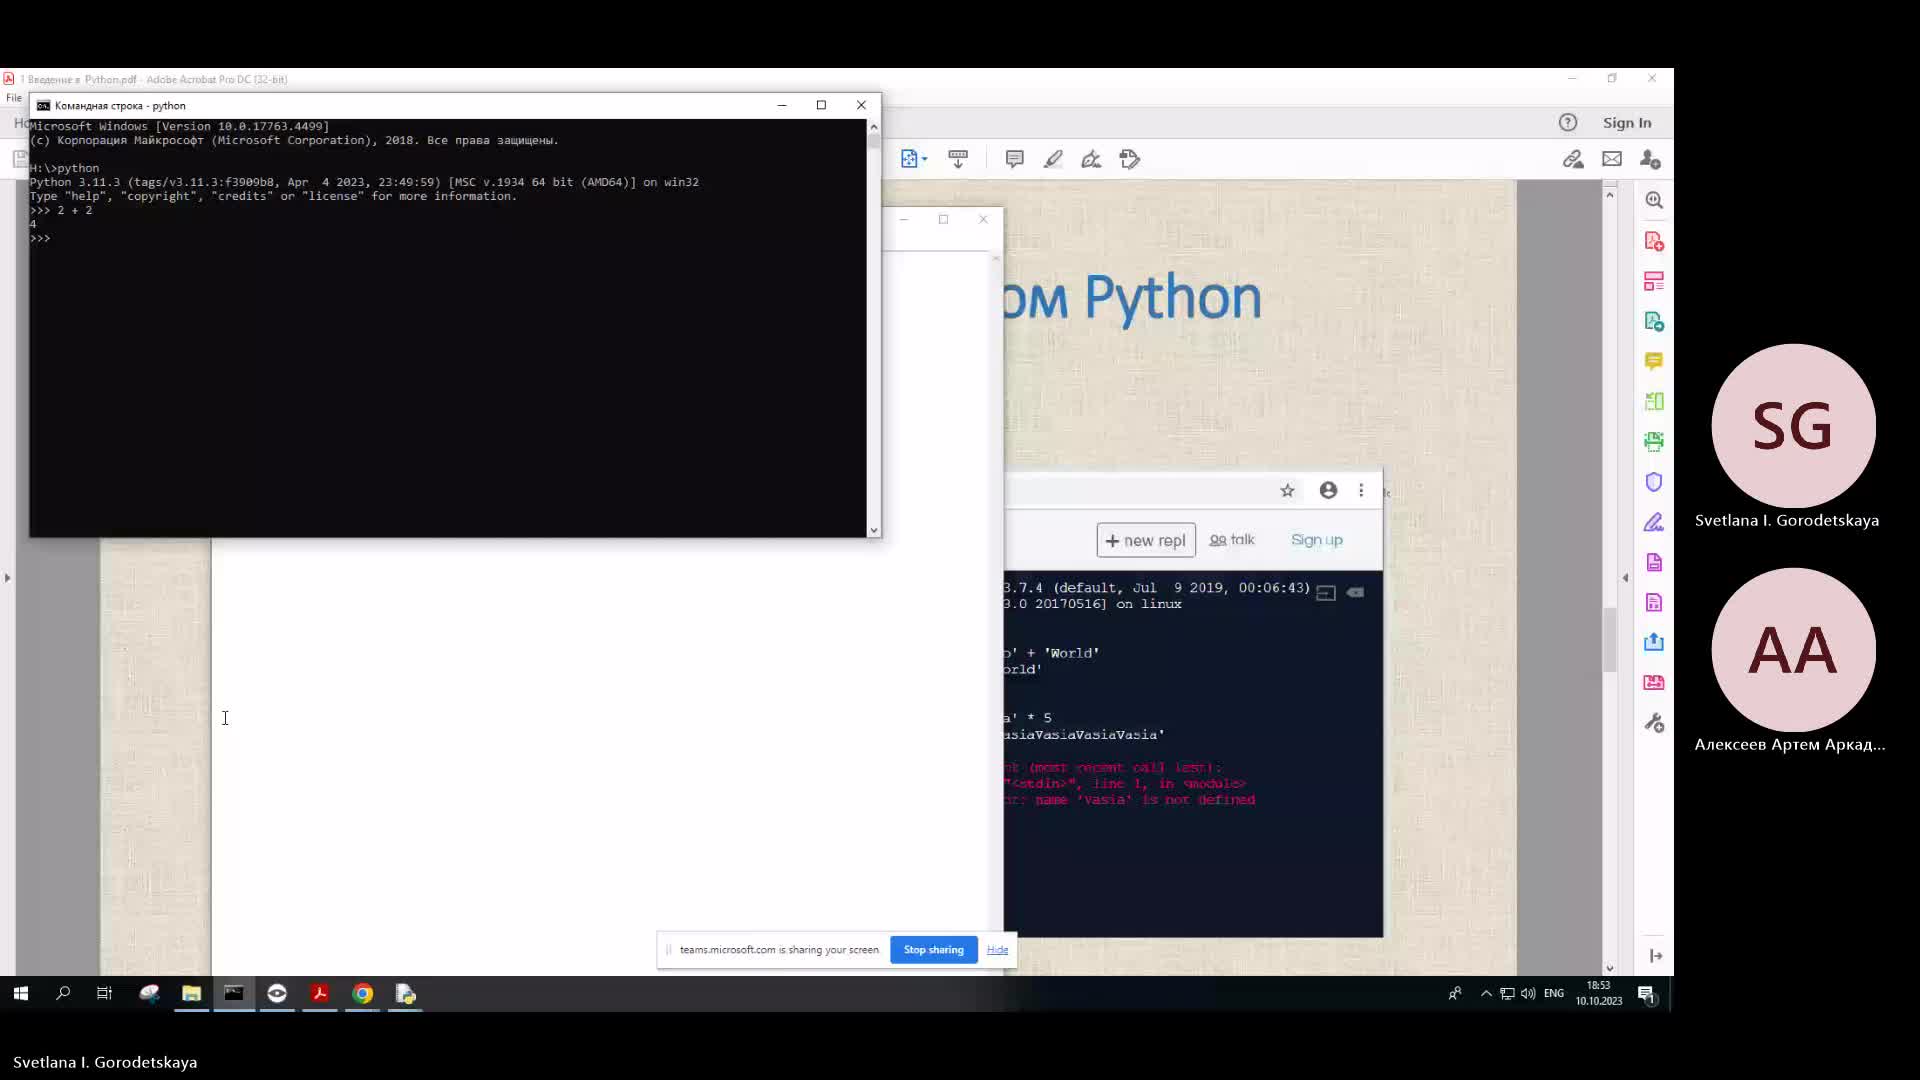1920x1080 pixels.
Task: Click the volume speaker tray icon
Action: click(1528, 993)
